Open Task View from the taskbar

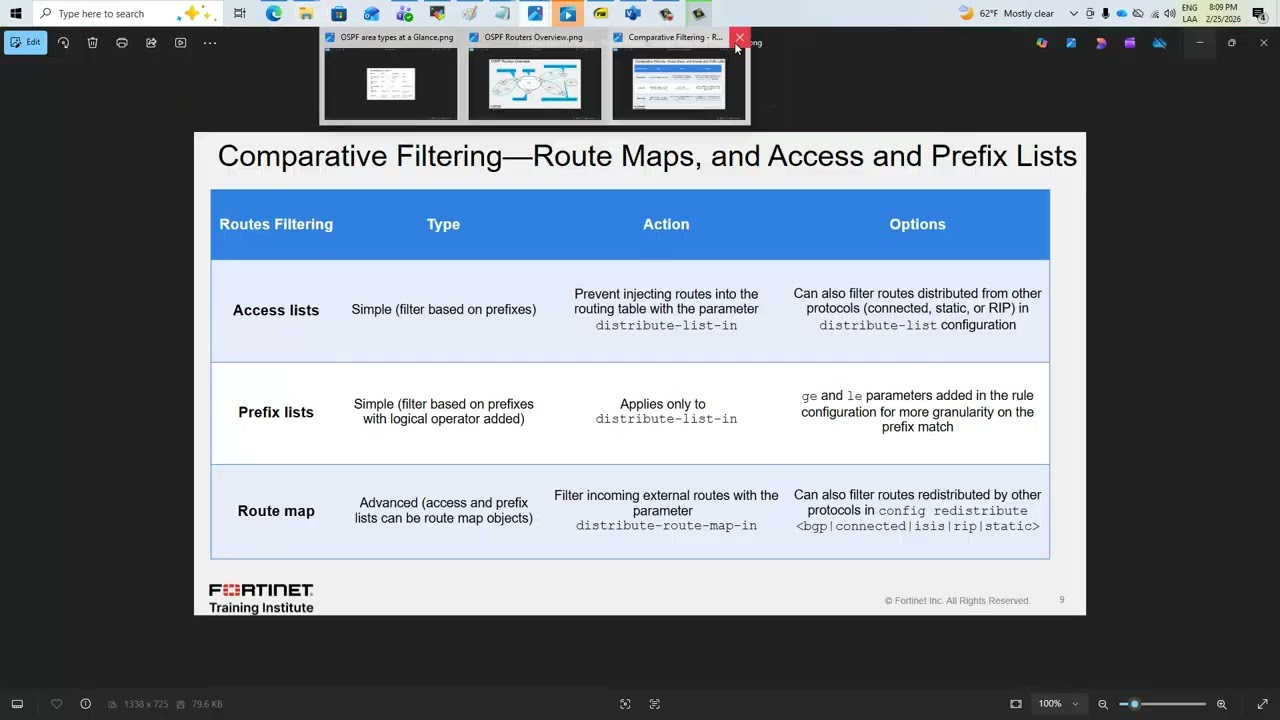[x=240, y=13]
